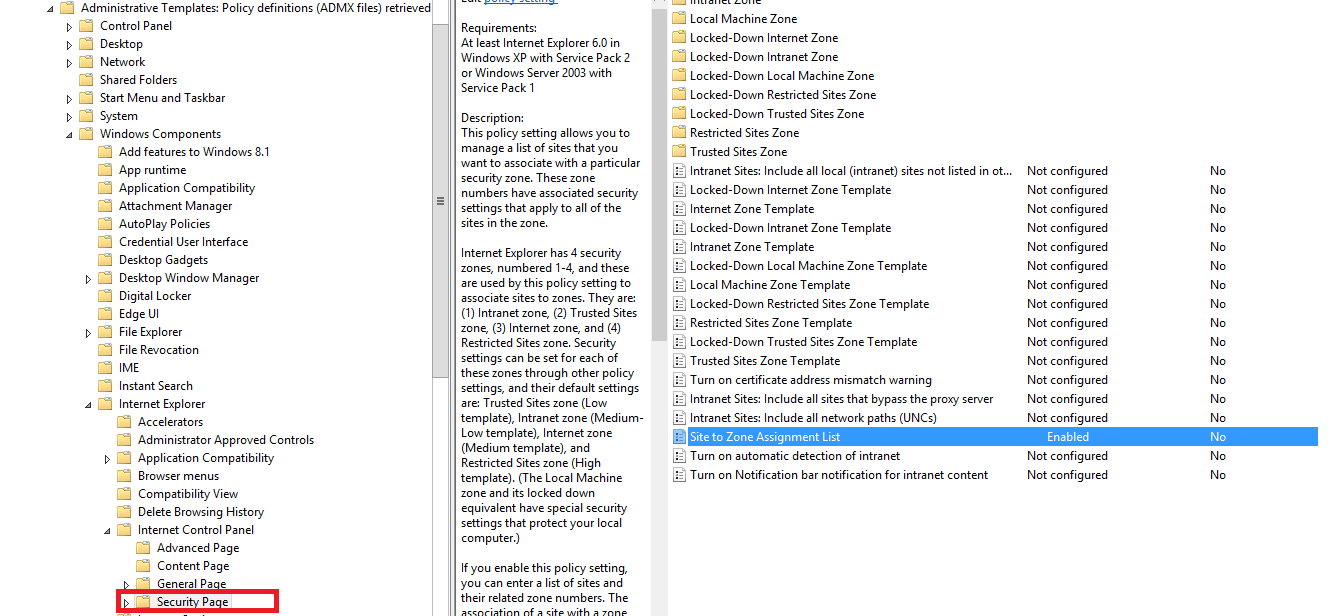Viewport: 1332px width, 616px height.
Task: Select Locked-Down Intranet Zone Template setting
Action: coord(790,228)
